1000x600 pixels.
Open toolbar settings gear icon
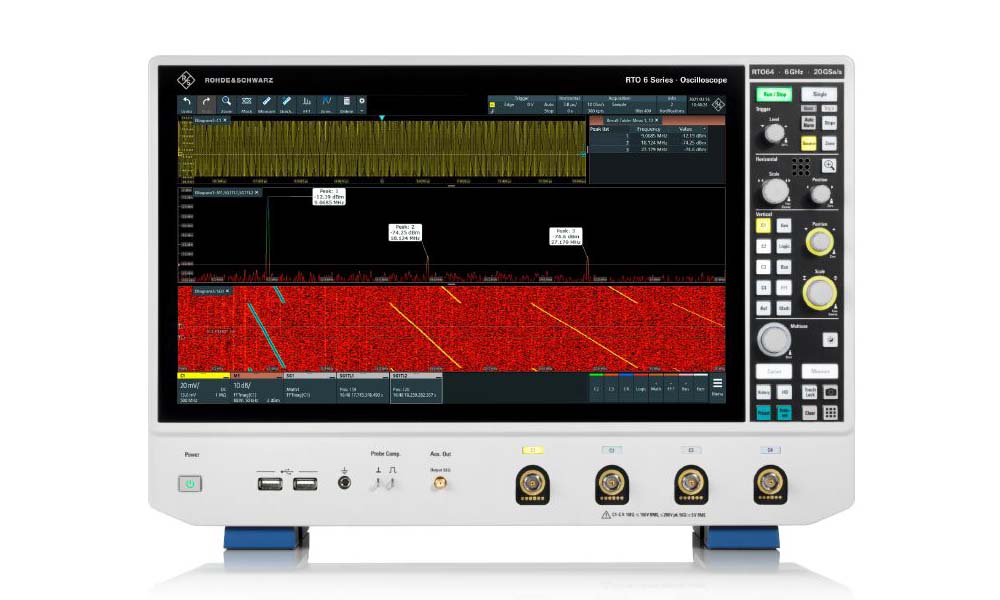pyautogui.click(x=362, y=101)
